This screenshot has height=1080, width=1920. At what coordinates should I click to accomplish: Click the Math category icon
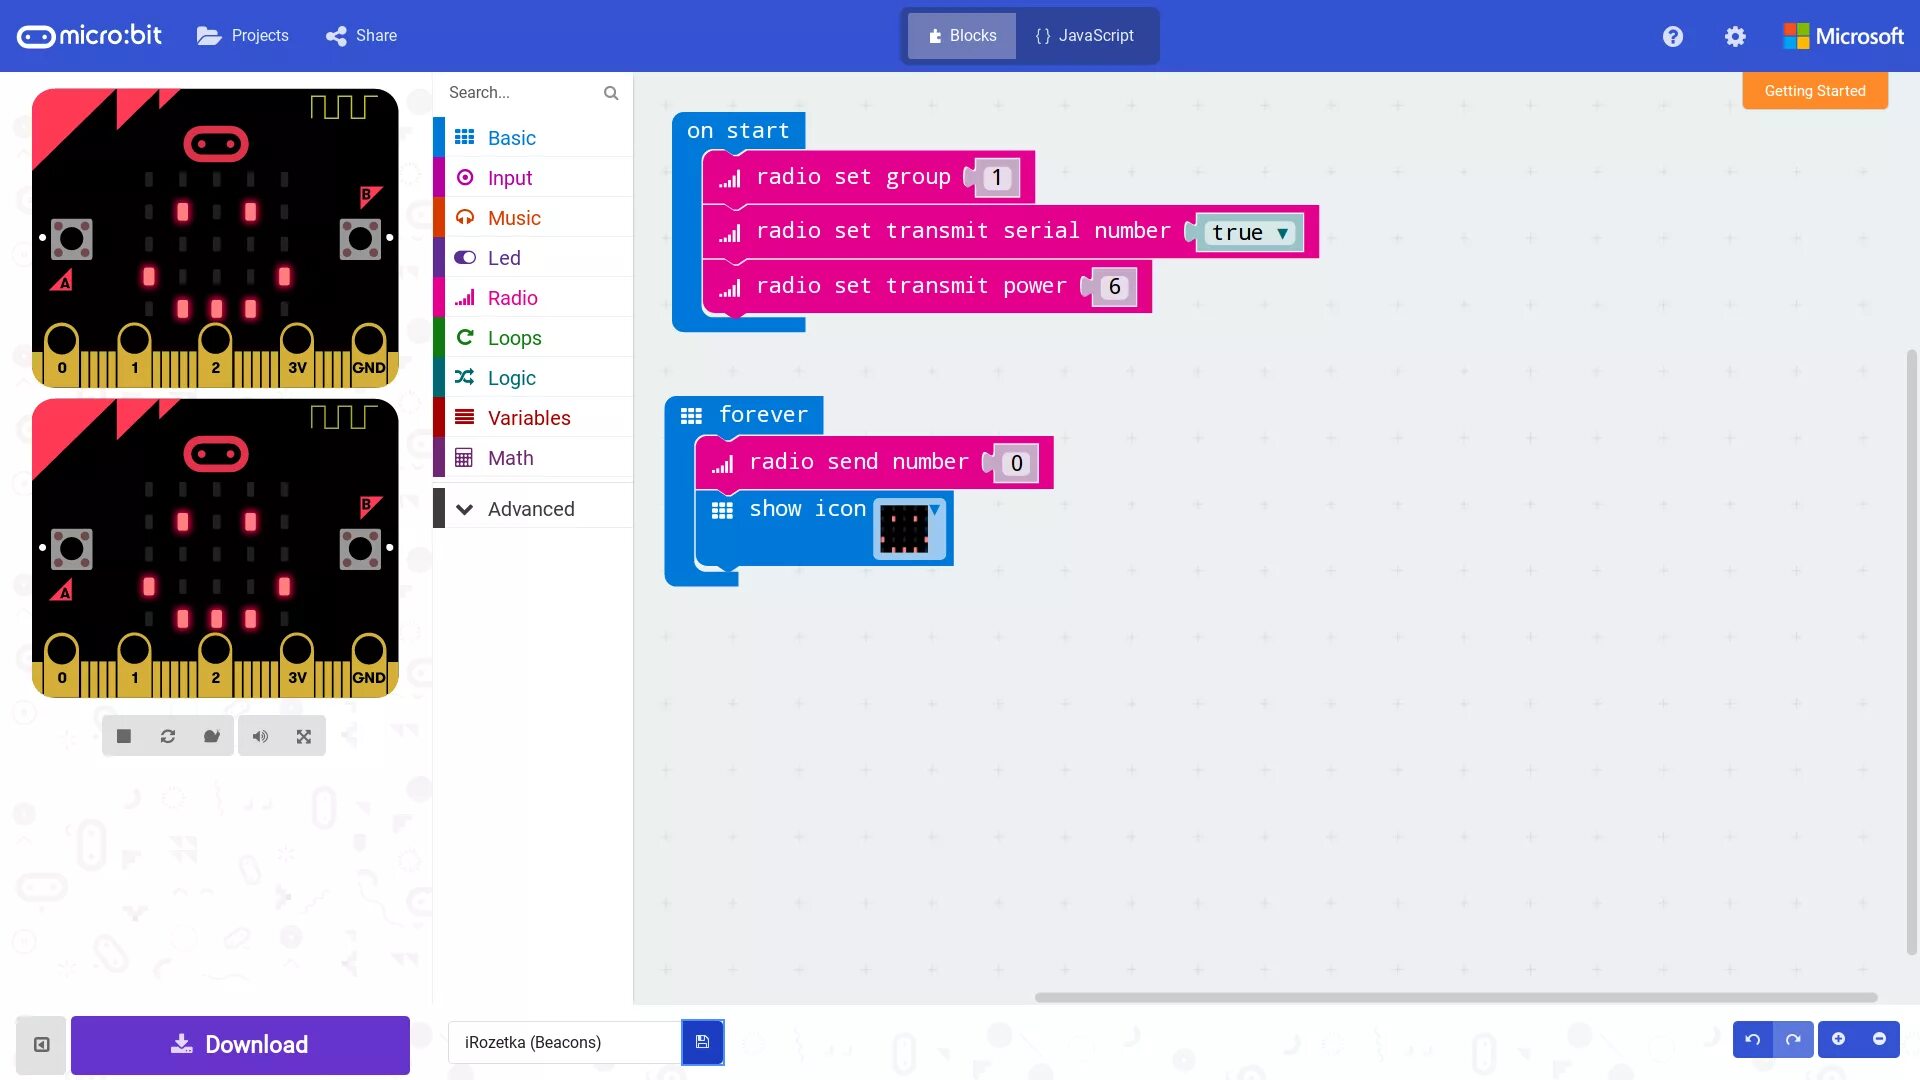tap(464, 458)
